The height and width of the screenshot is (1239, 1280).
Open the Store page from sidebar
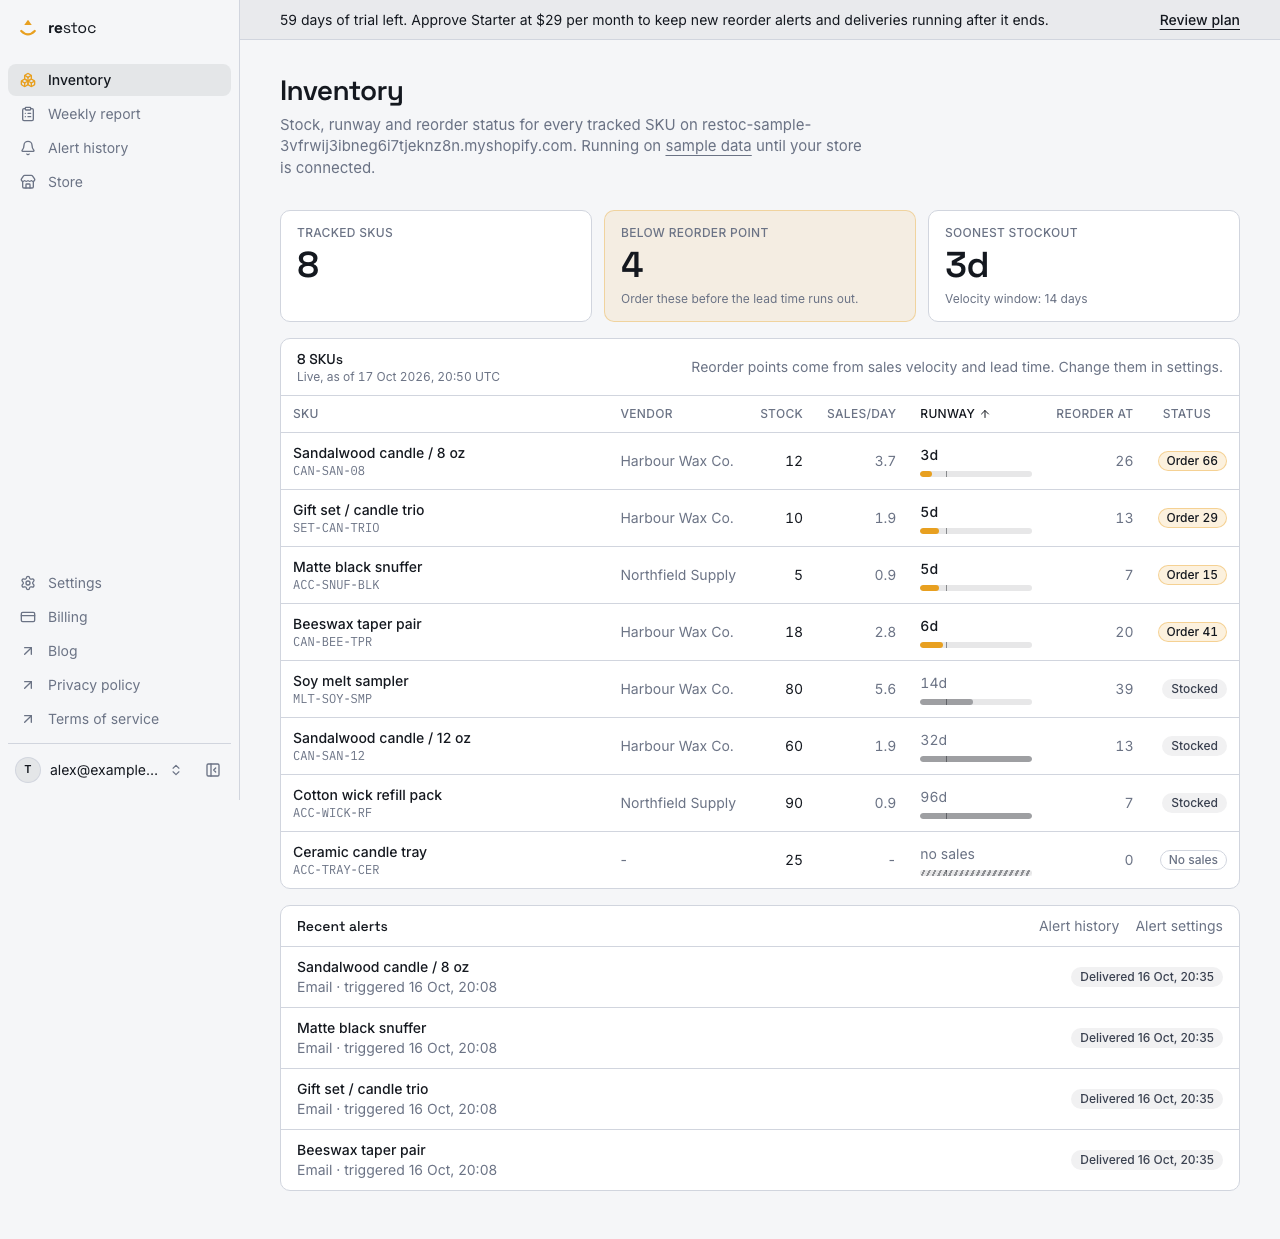pos(119,182)
